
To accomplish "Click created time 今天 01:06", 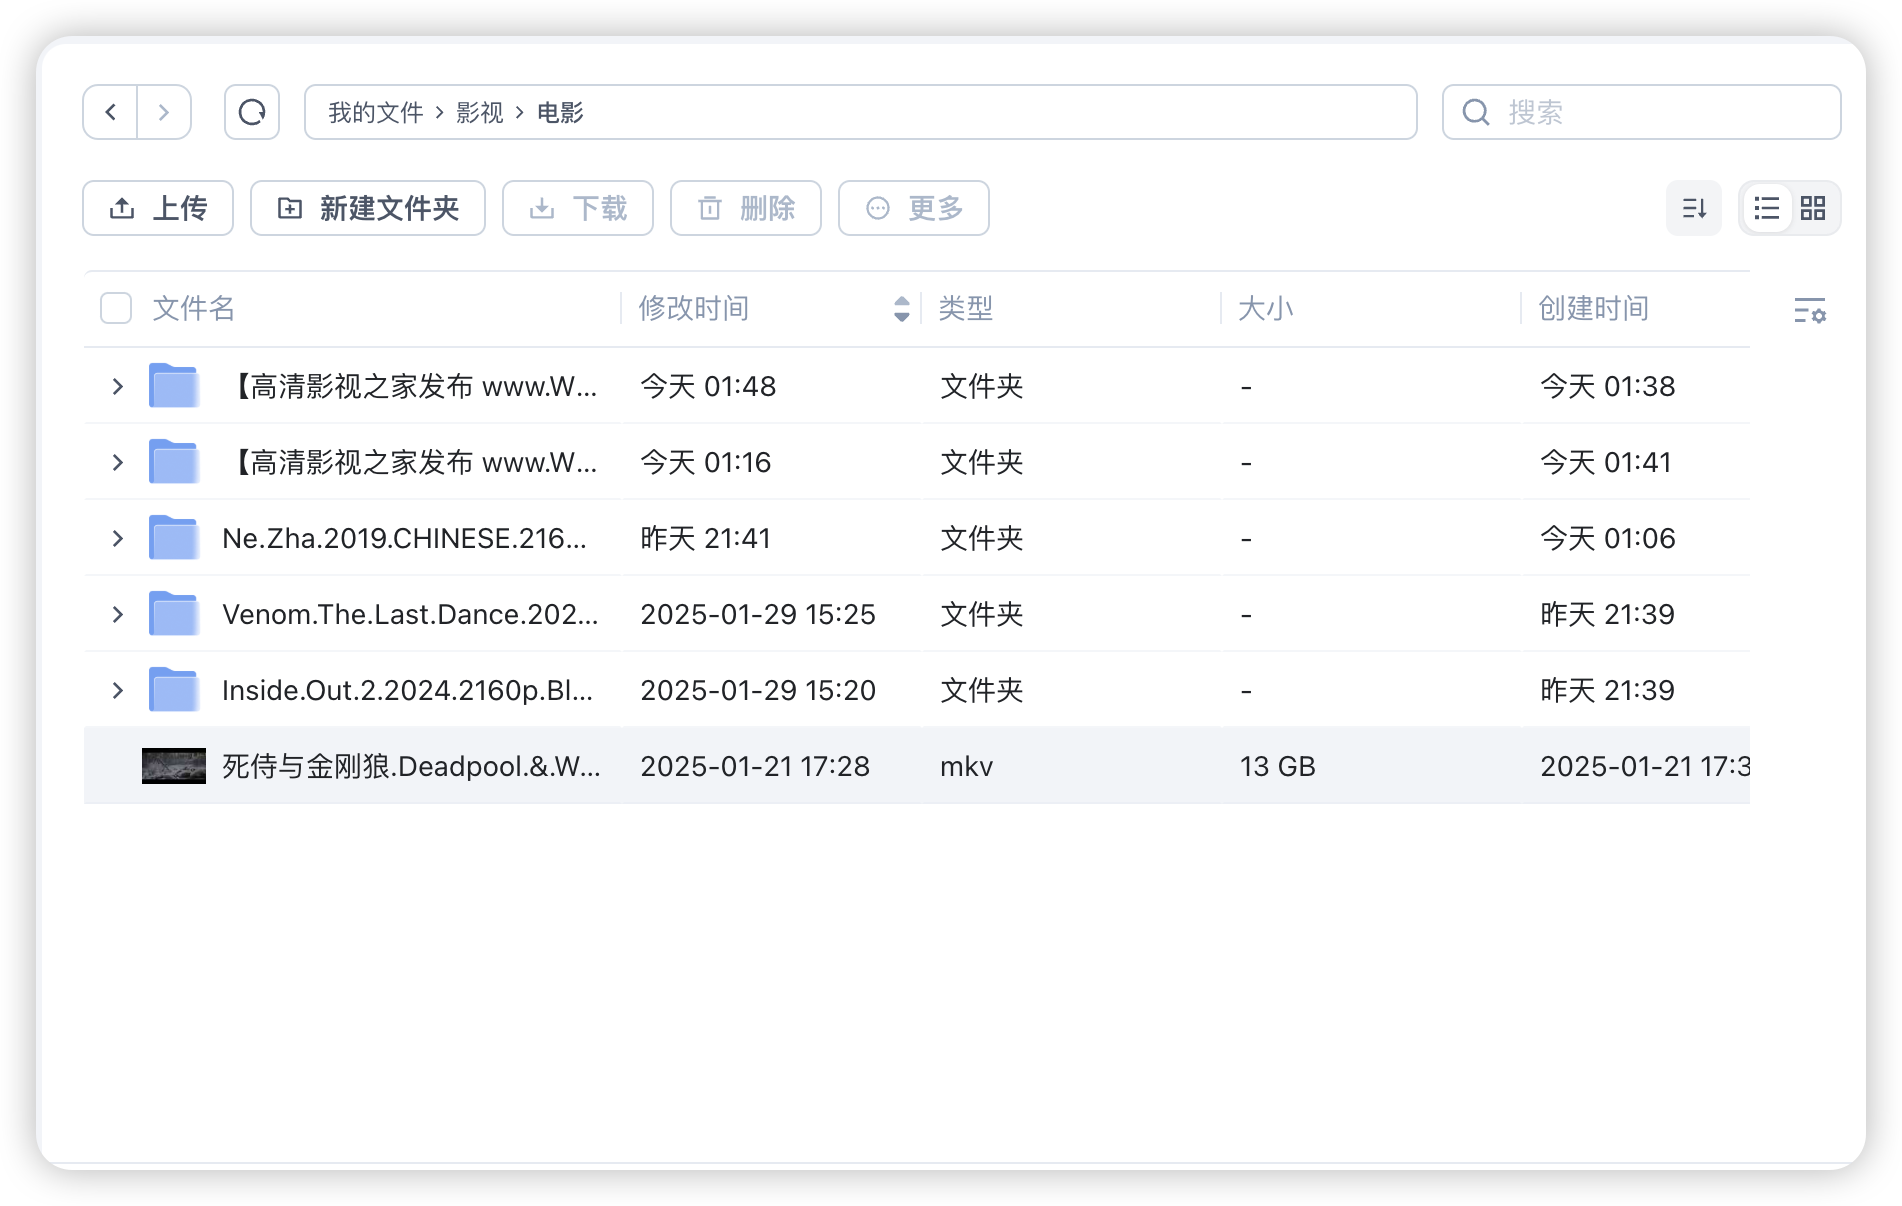I will pyautogui.click(x=1608, y=538).
